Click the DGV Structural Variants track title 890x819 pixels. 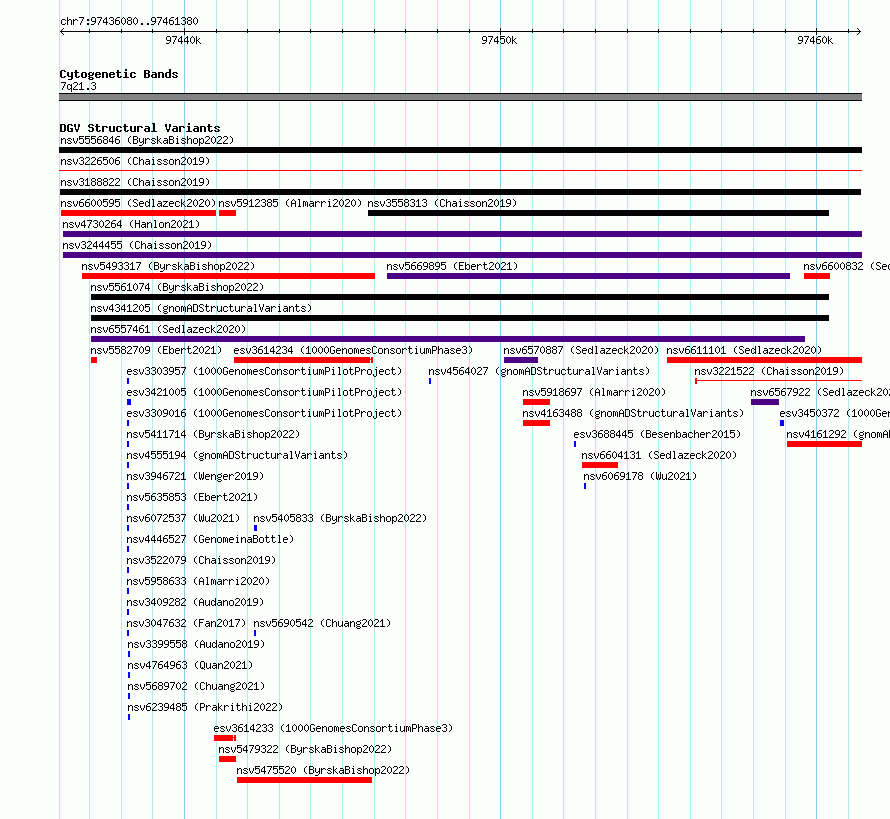pyautogui.click(x=140, y=128)
